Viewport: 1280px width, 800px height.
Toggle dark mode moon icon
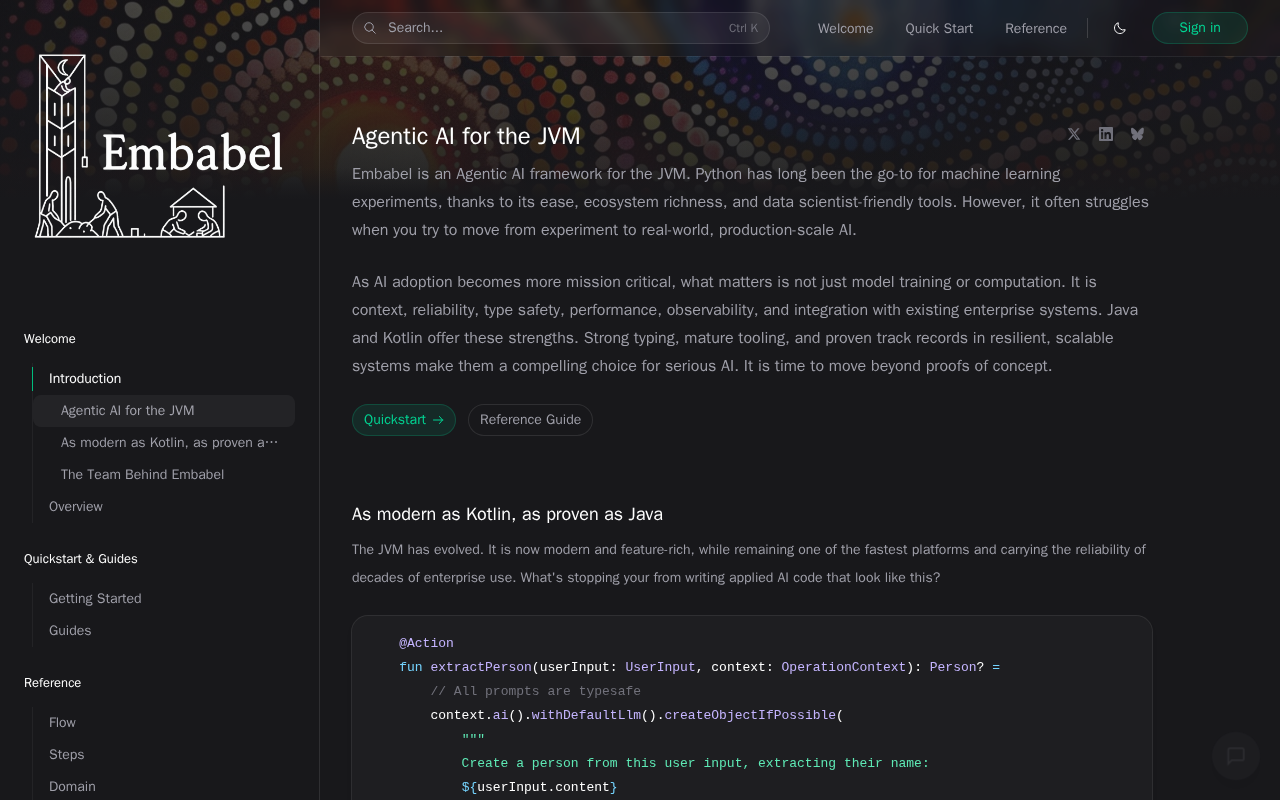[x=1120, y=28]
